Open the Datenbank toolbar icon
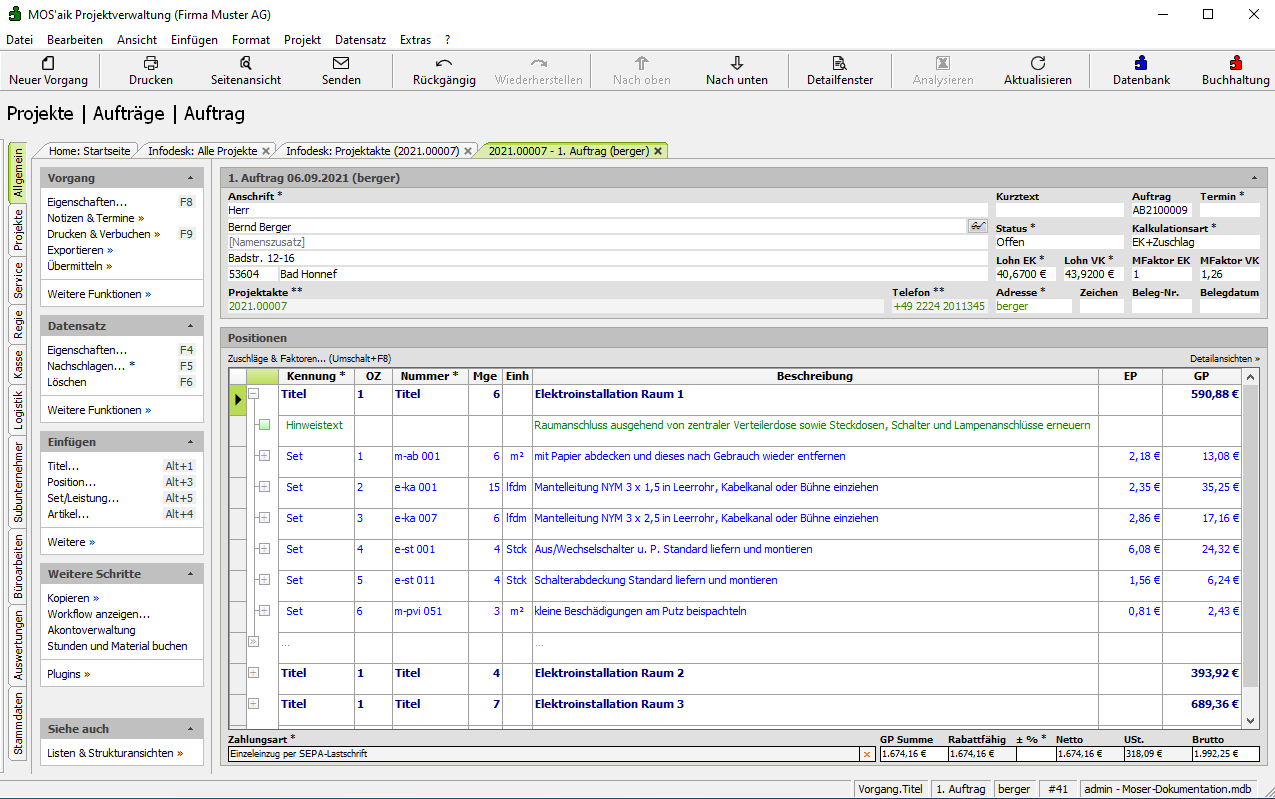The height and width of the screenshot is (799, 1275). (x=1141, y=63)
